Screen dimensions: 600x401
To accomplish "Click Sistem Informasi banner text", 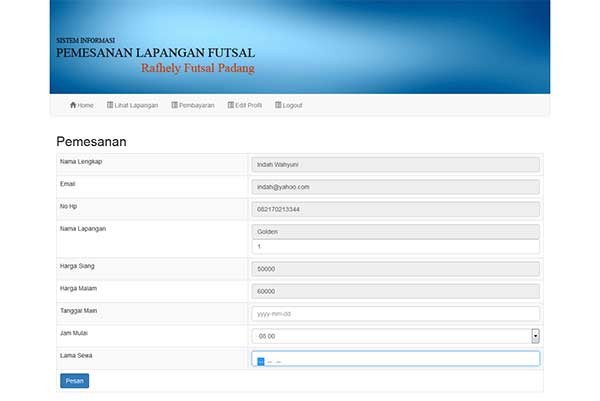I will (85, 40).
